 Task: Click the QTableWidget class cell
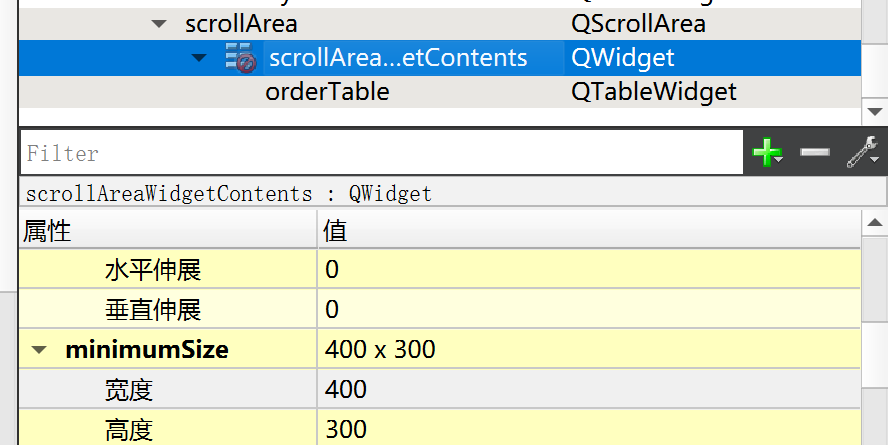654,92
